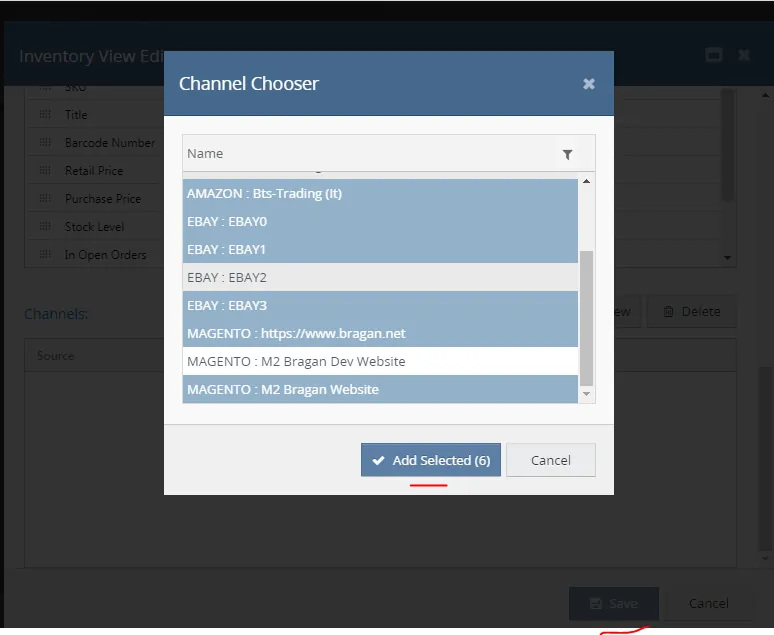
Task: Click the floppy disk icon on Save
Action: coord(596,603)
